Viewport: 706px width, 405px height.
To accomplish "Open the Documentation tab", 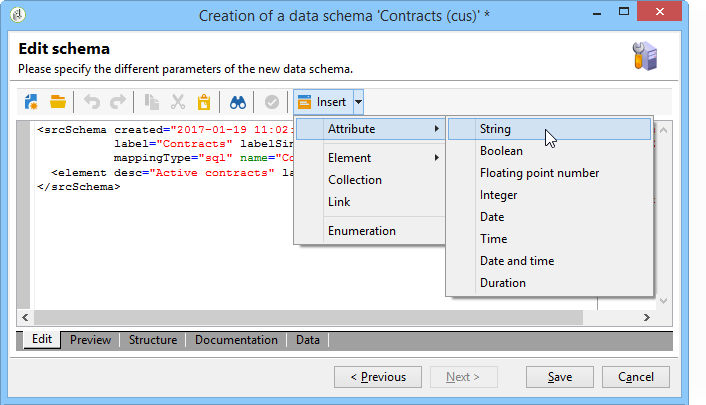I will pyautogui.click(x=236, y=340).
